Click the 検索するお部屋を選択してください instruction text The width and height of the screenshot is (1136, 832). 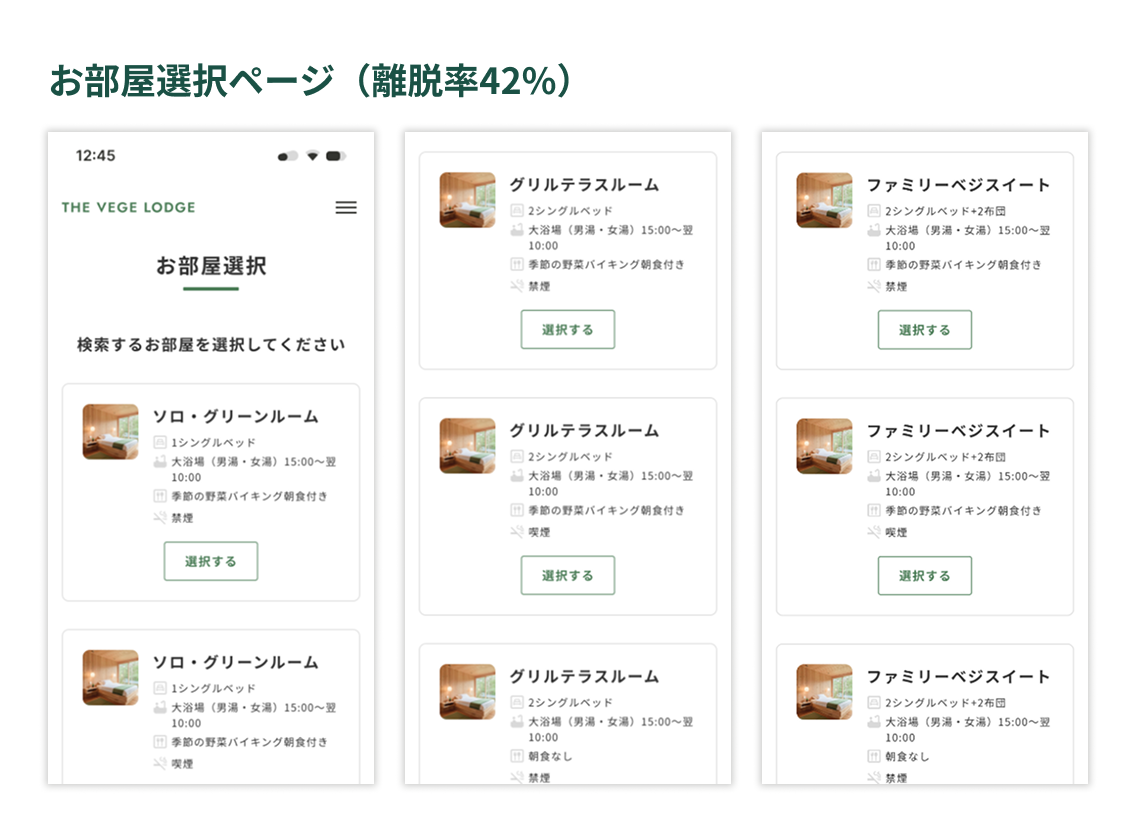[211, 344]
